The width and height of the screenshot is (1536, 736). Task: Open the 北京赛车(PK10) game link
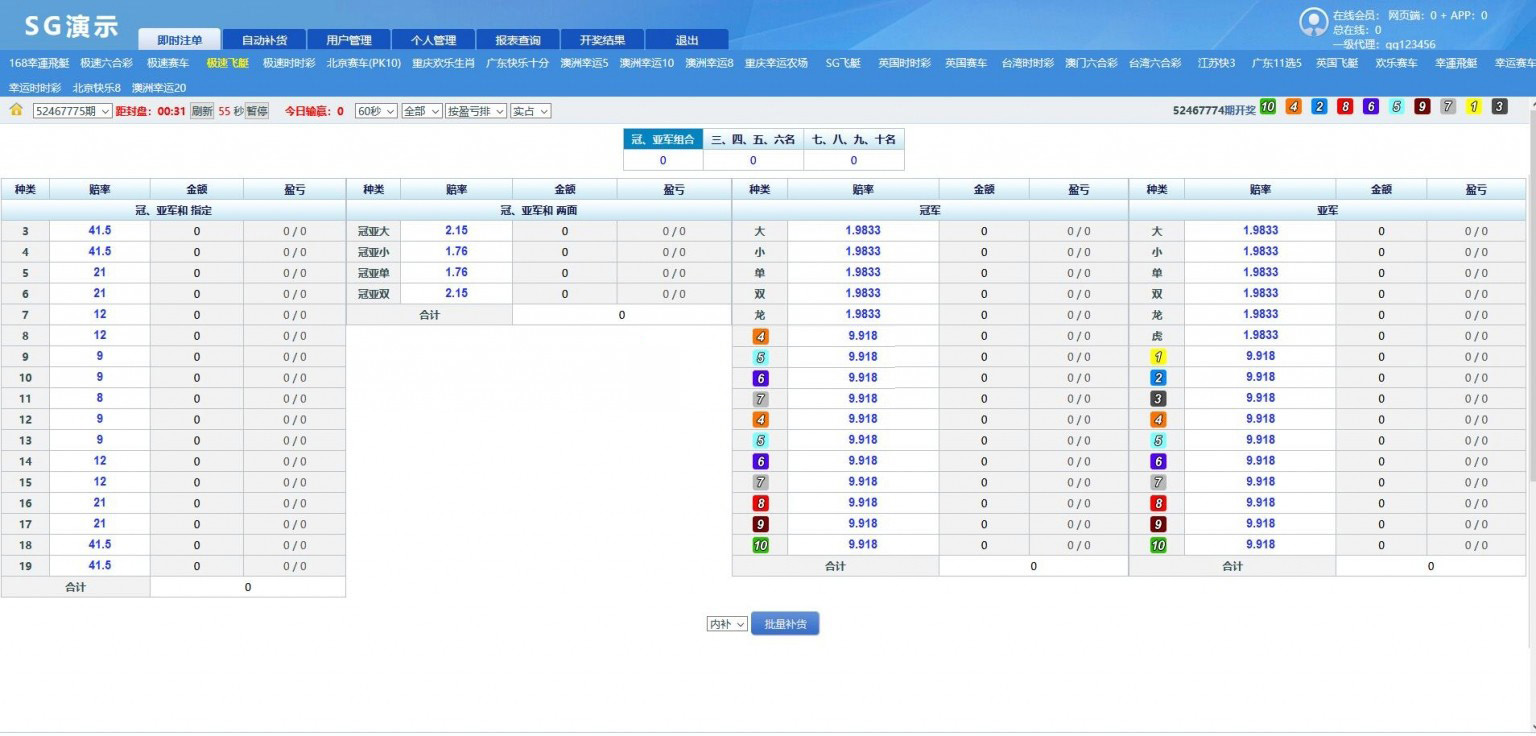(363, 63)
